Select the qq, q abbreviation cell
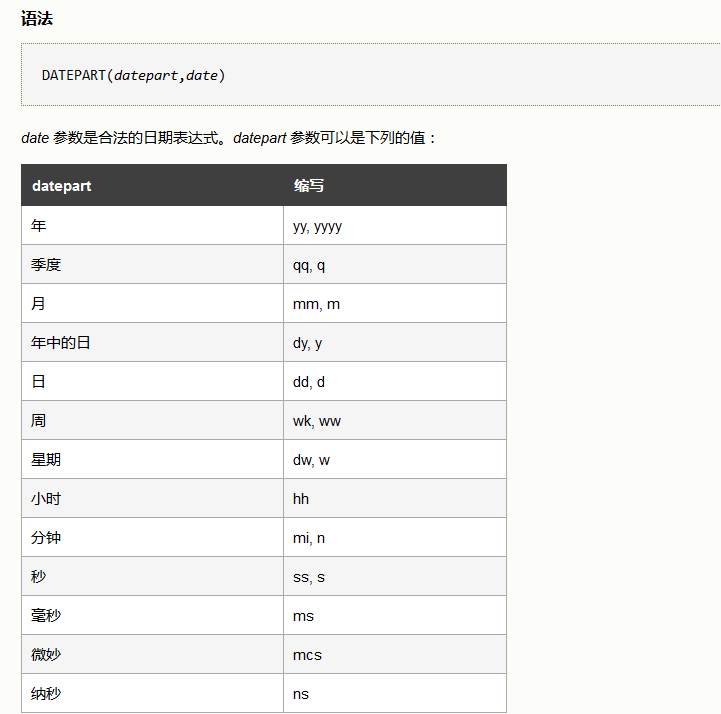Image resolution: width=721 pixels, height=714 pixels. click(x=395, y=264)
